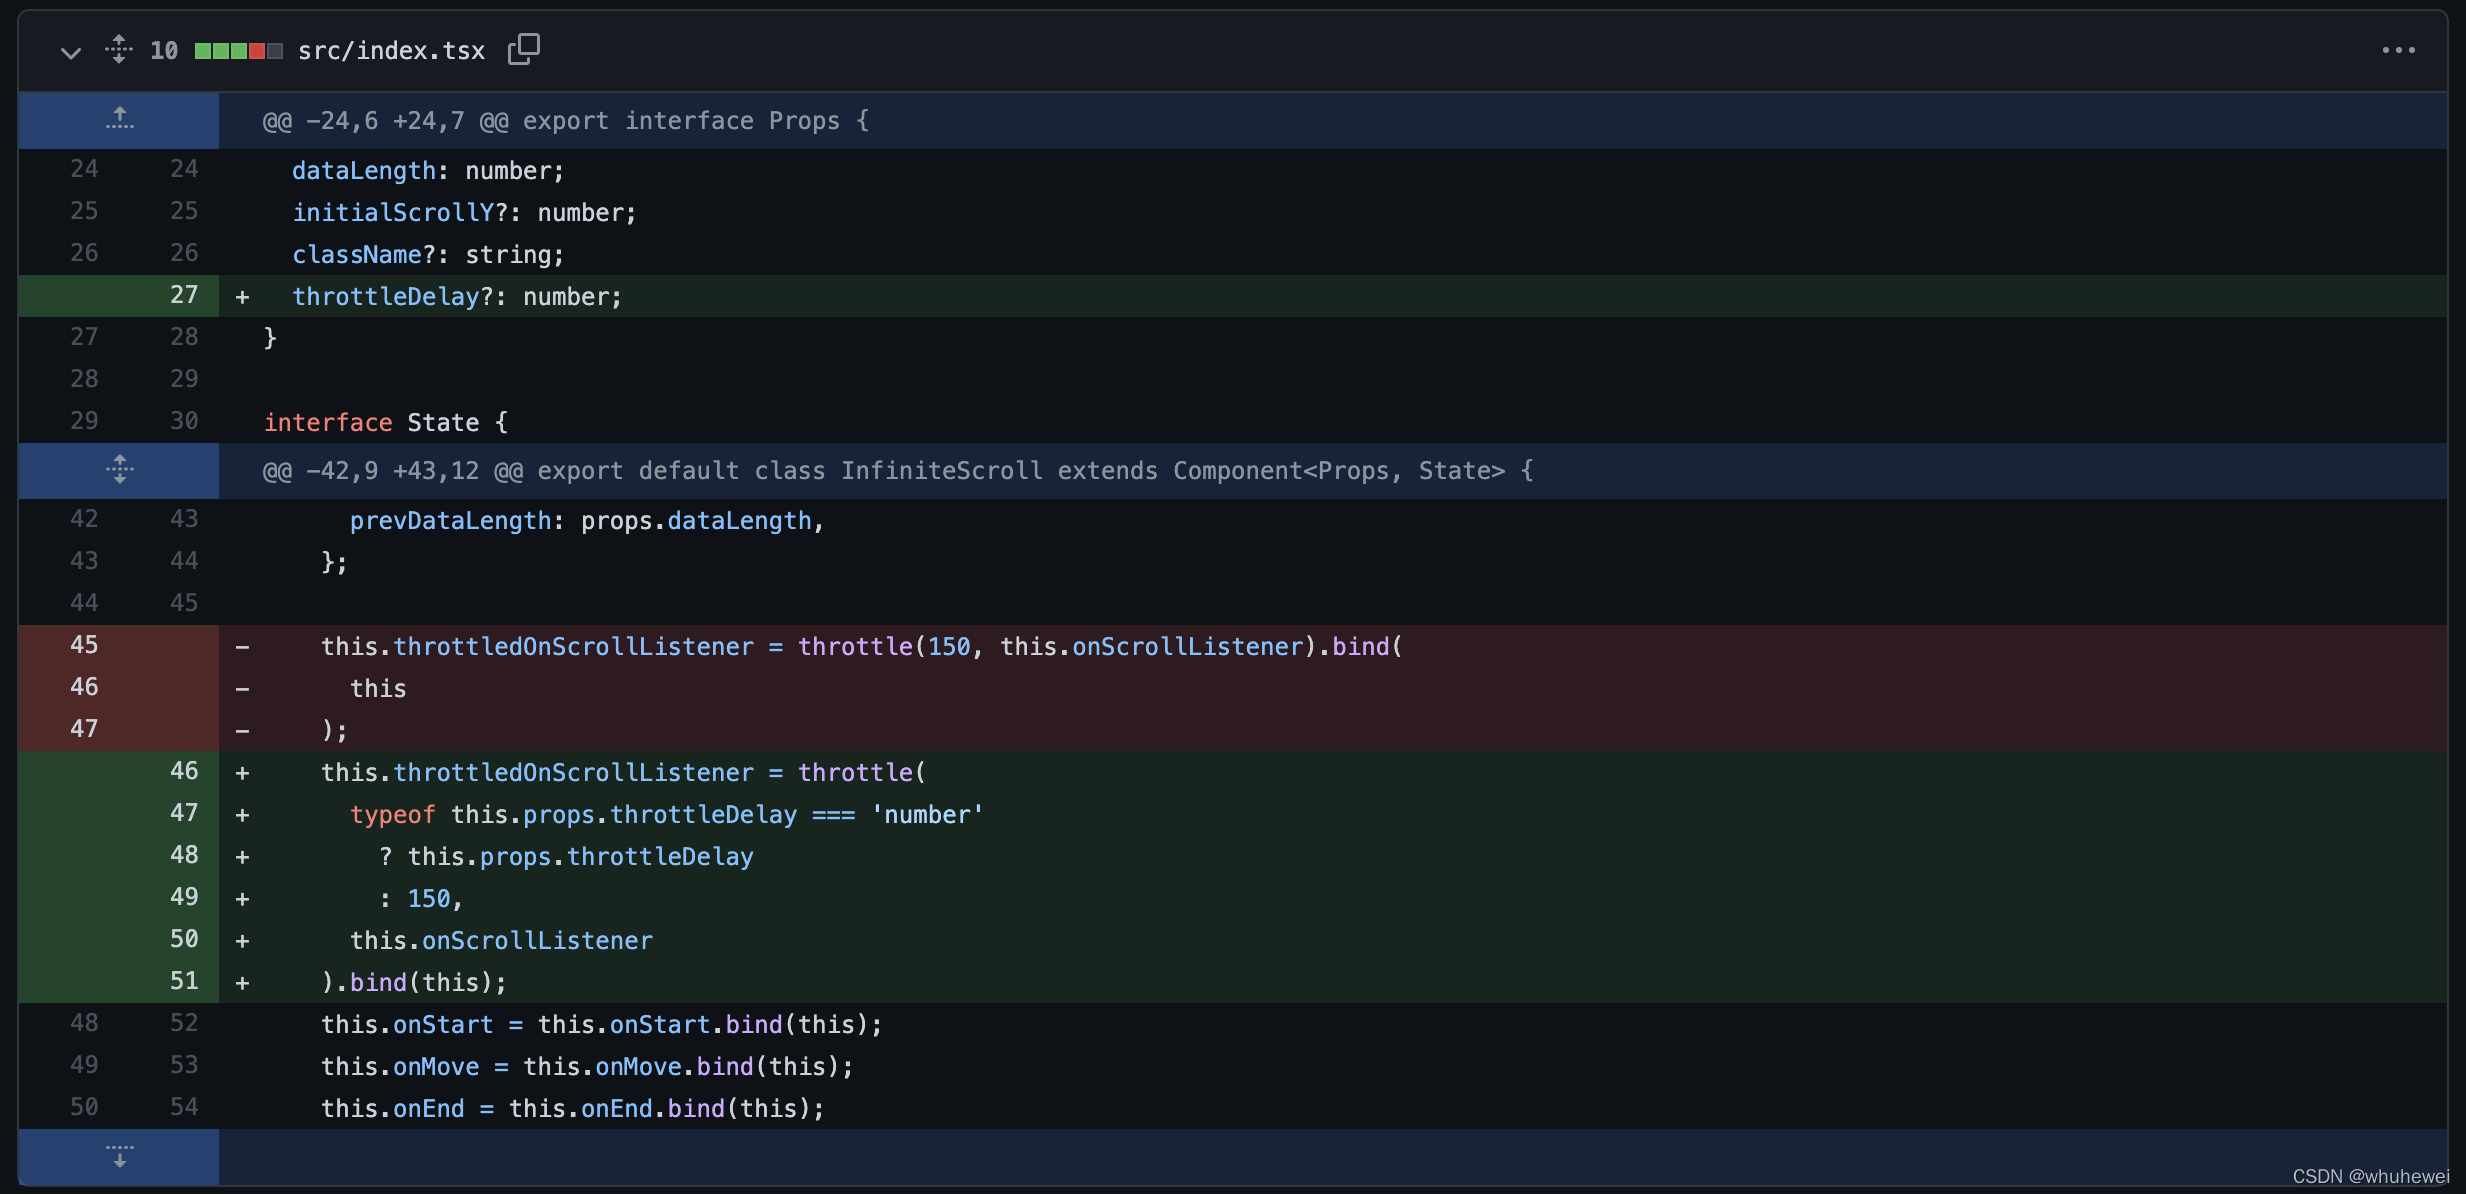Select removed line number 46

[x=84, y=687]
